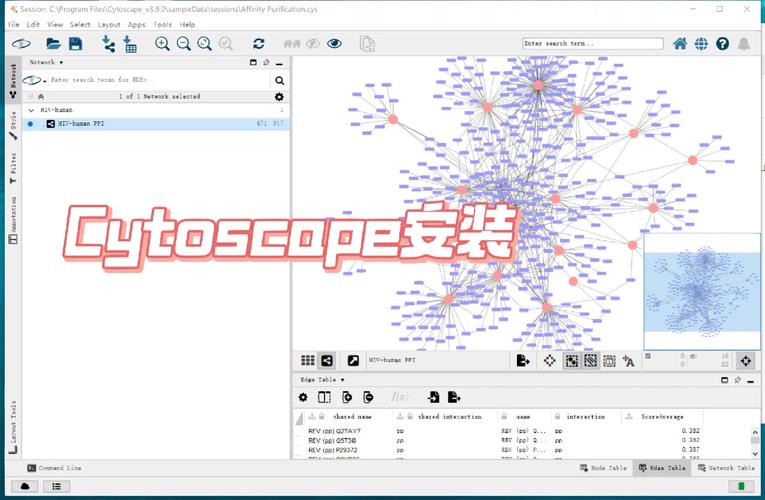Open the App Store globe icon
This screenshot has width=765, height=500.
click(x=701, y=44)
